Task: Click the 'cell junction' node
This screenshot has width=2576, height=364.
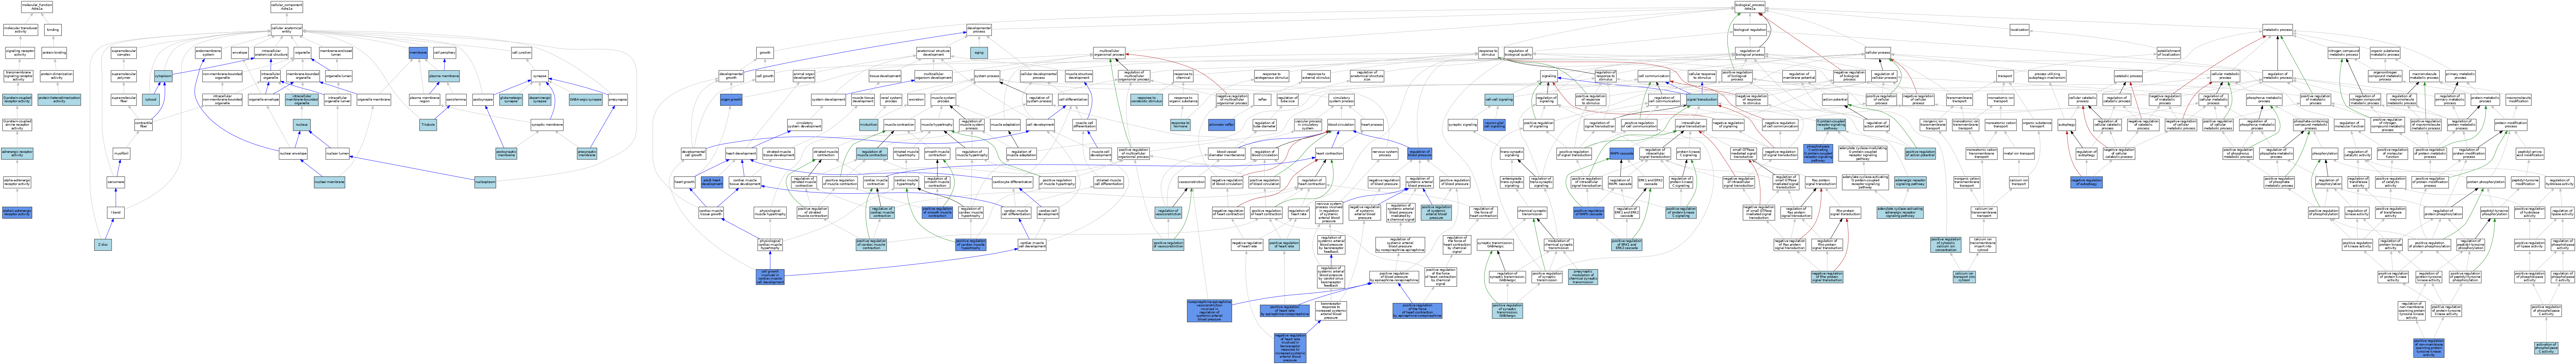Action: click(x=522, y=53)
